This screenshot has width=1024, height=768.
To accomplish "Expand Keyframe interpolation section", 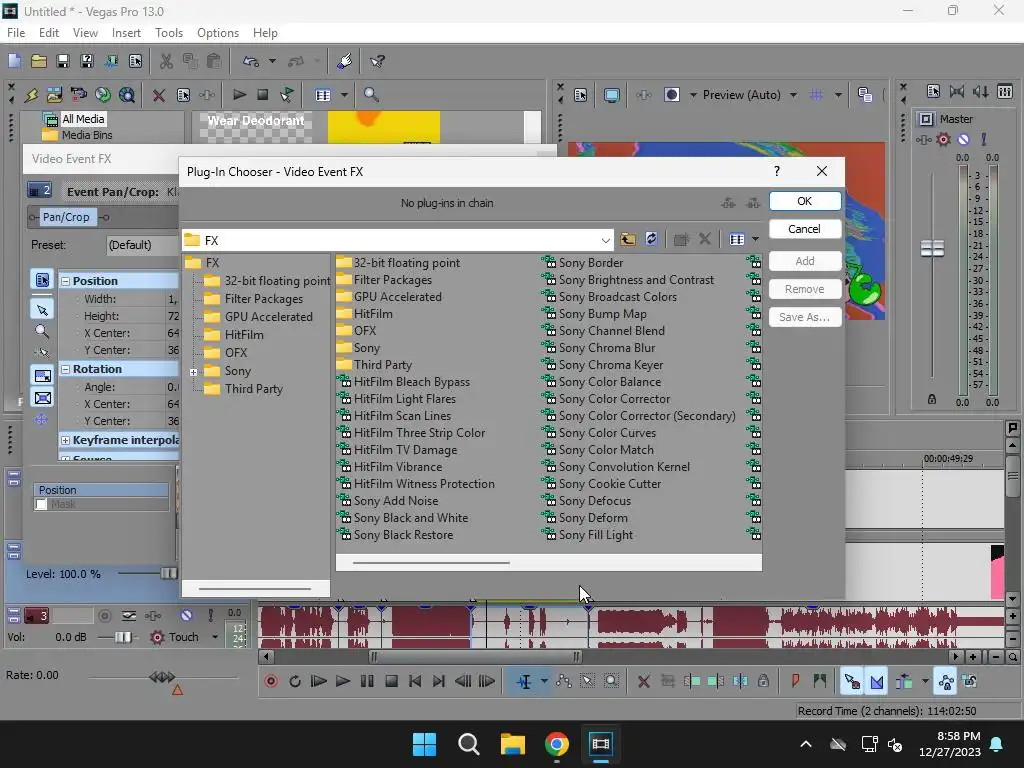I will (65, 440).
